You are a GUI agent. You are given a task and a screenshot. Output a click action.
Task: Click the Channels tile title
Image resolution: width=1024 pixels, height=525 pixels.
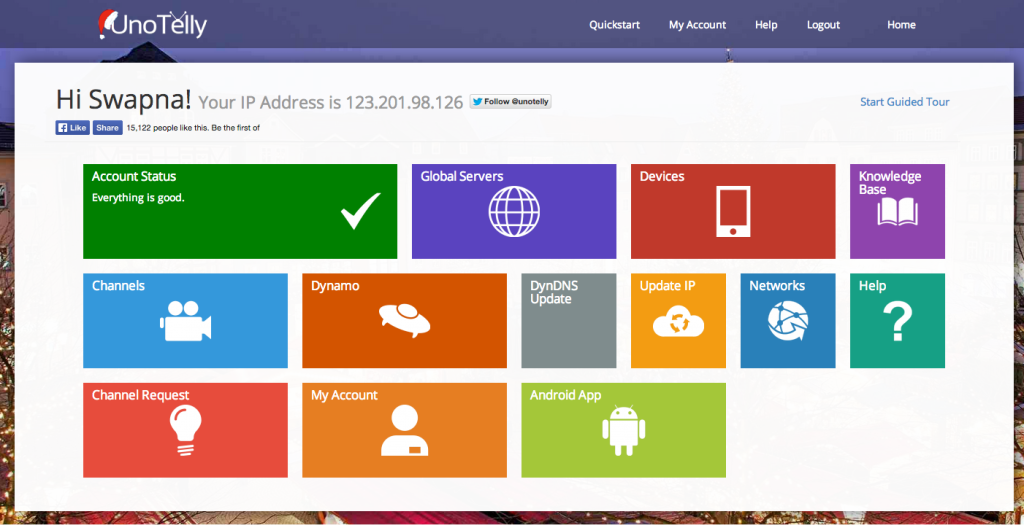tap(118, 286)
